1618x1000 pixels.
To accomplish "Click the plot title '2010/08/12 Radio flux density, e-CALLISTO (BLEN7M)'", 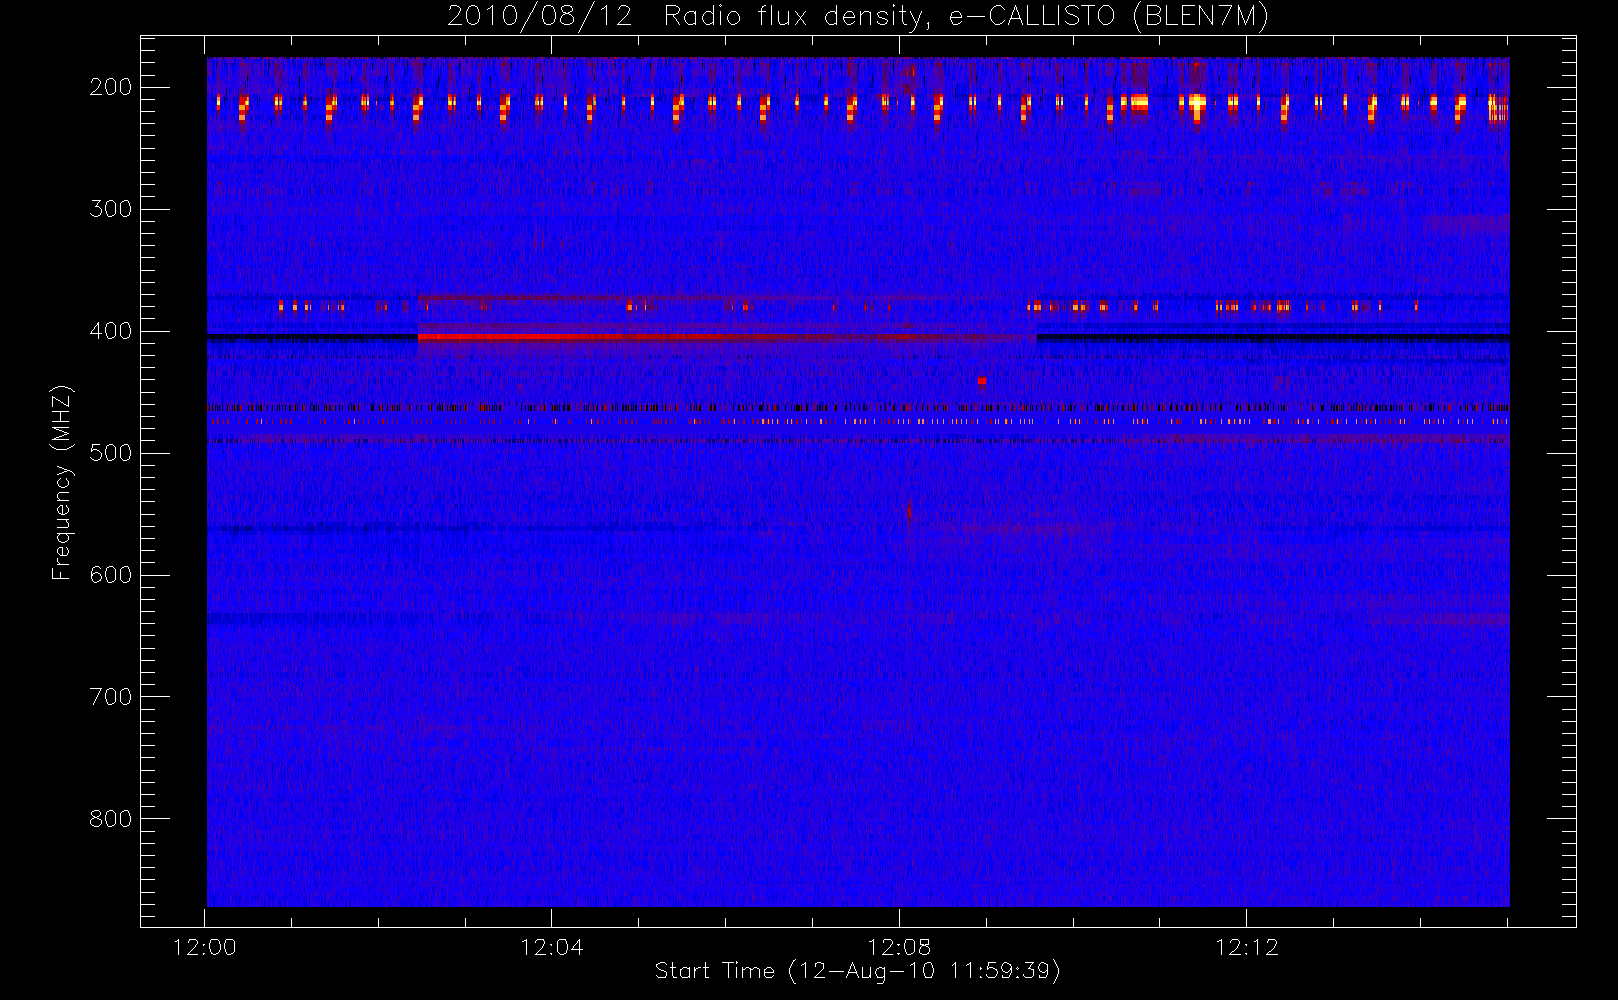I will (858, 17).
